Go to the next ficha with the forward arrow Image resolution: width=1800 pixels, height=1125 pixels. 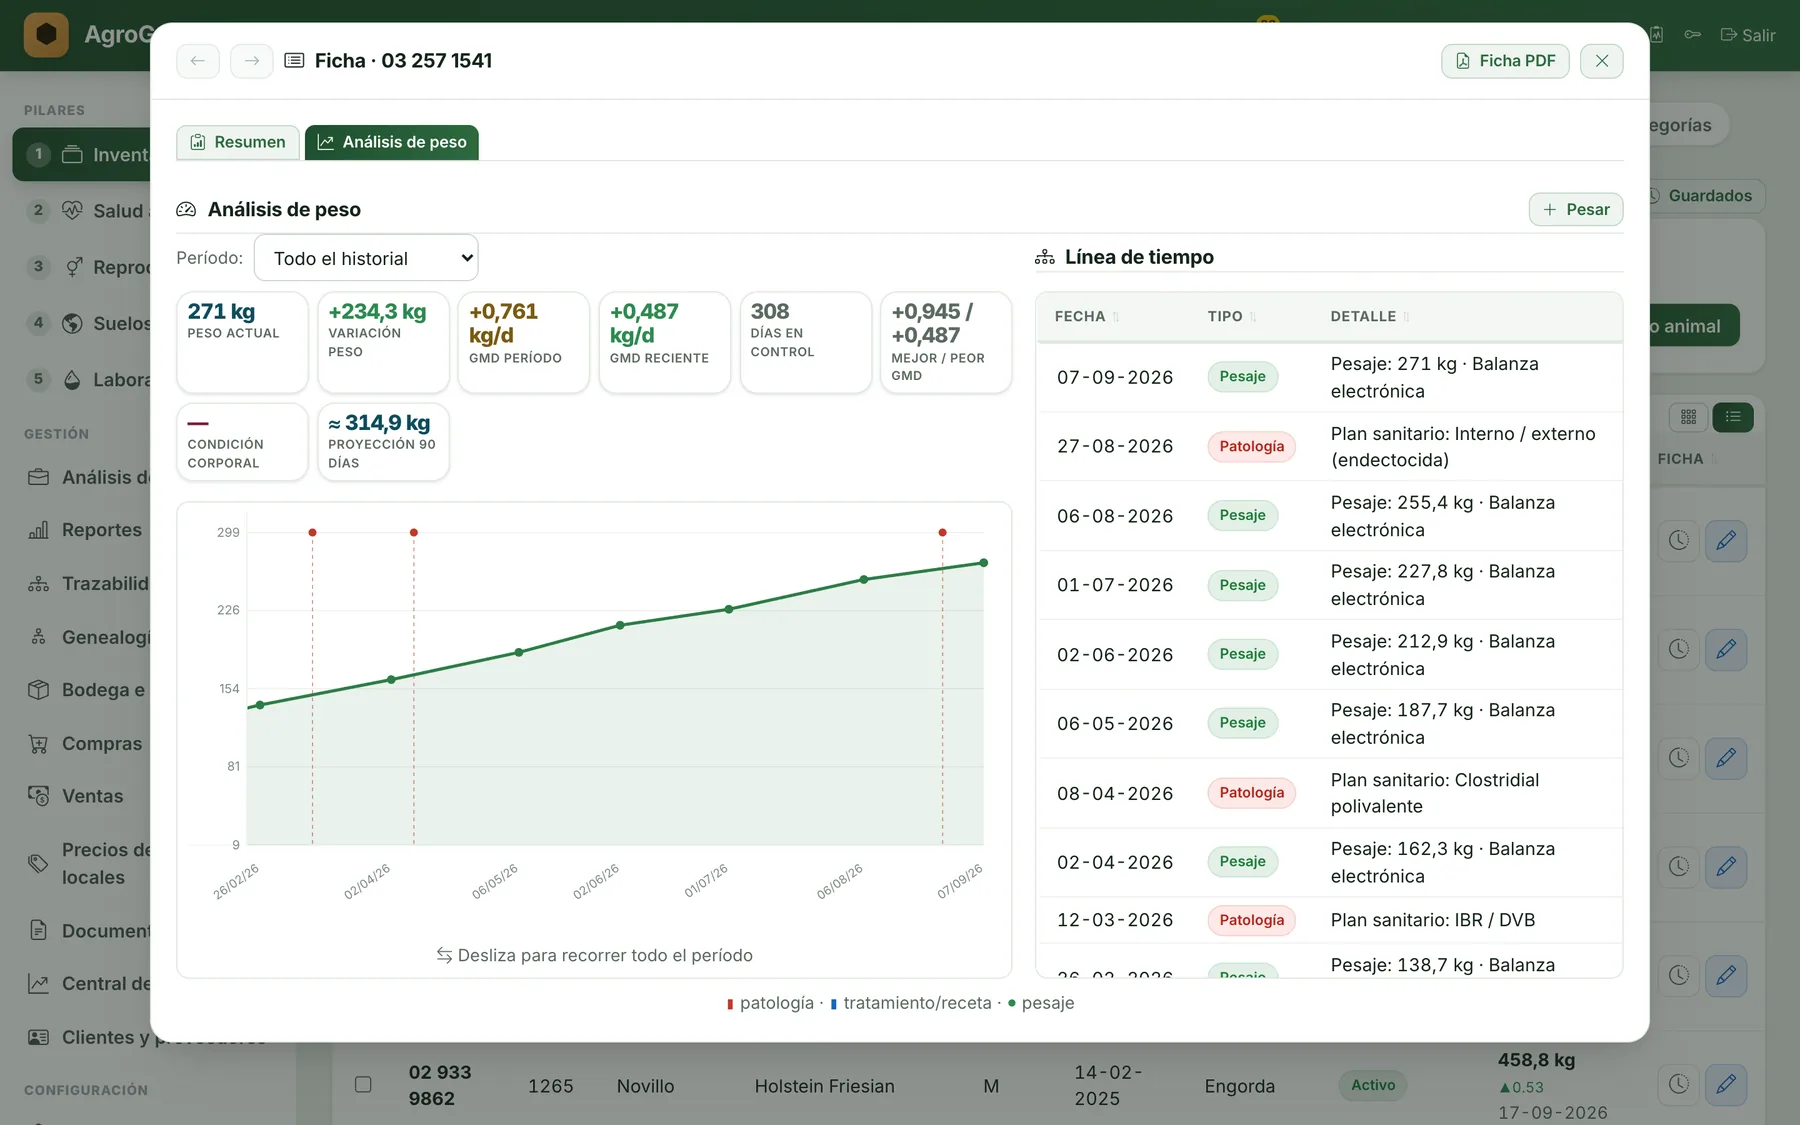point(252,61)
